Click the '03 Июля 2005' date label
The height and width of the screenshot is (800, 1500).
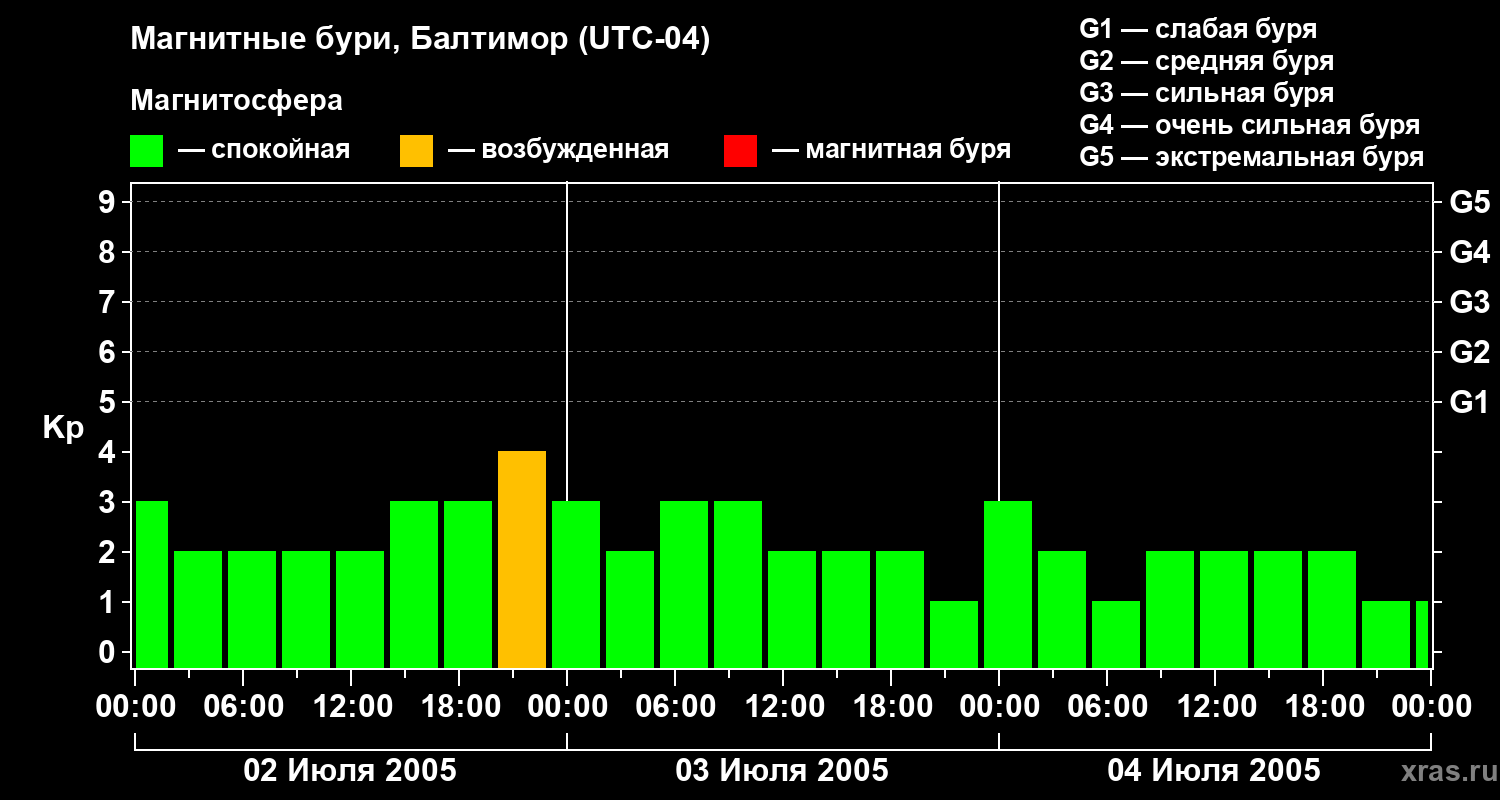pos(782,771)
